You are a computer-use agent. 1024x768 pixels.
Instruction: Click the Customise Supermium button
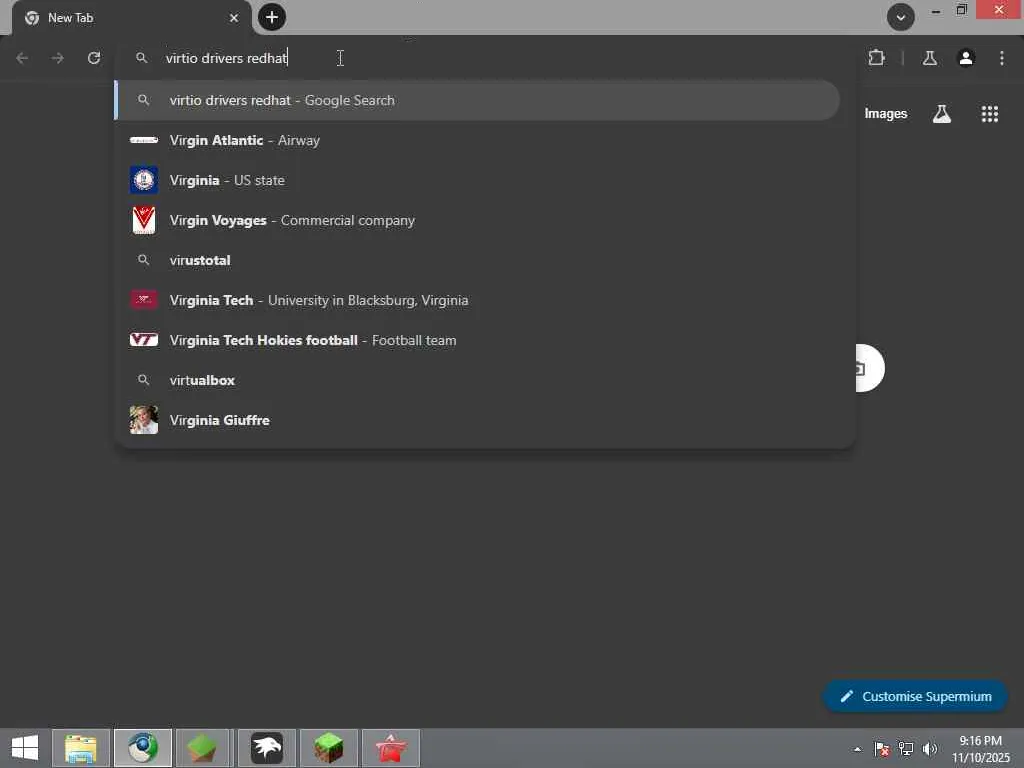[915, 696]
